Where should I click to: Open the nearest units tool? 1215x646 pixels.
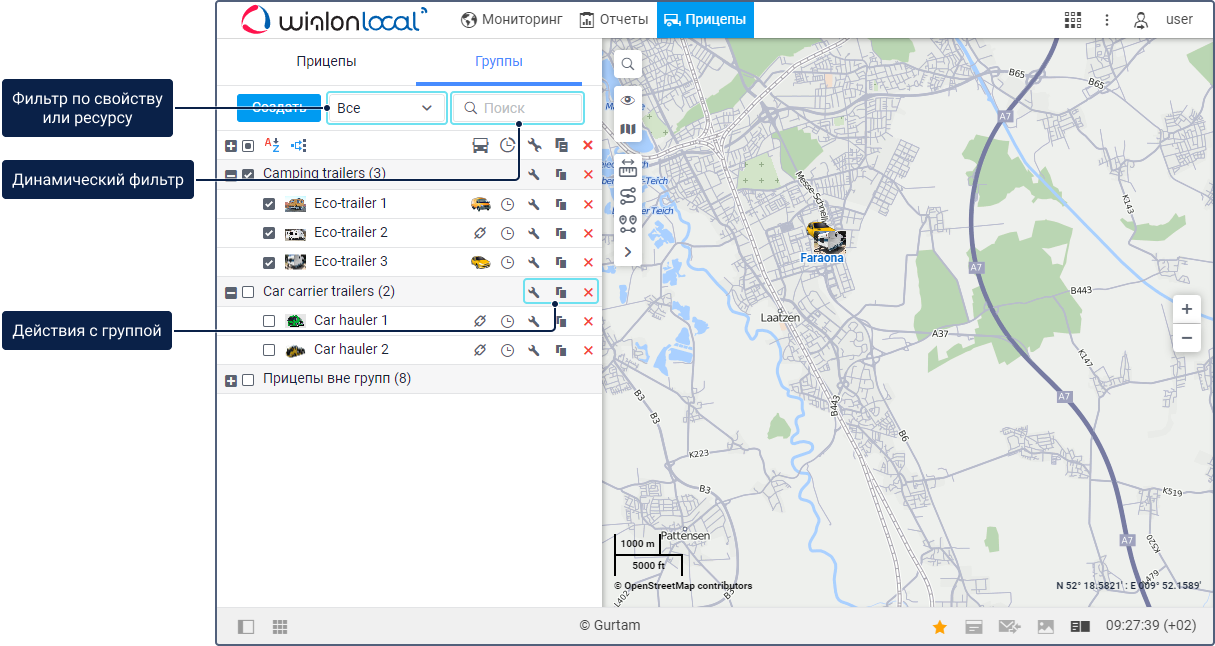click(628, 224)
